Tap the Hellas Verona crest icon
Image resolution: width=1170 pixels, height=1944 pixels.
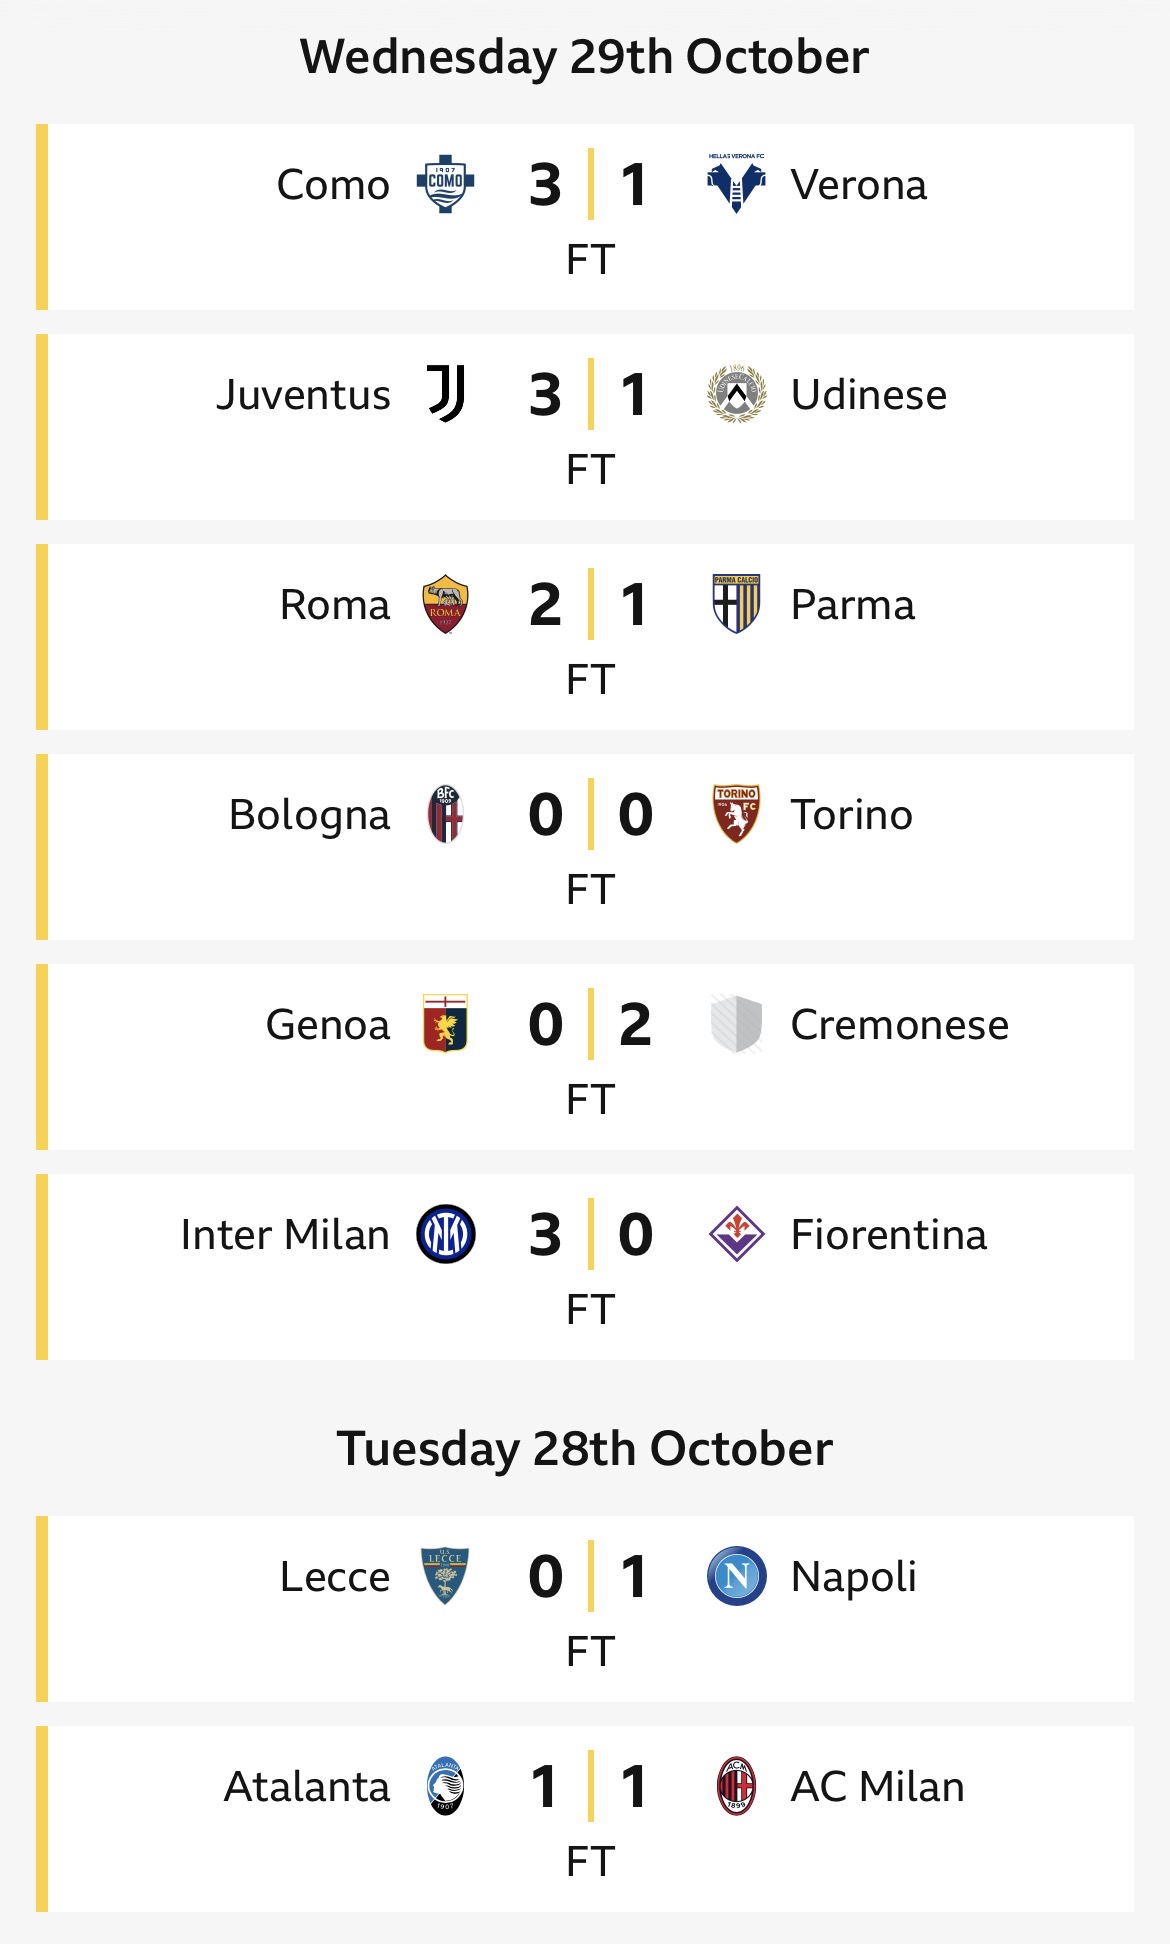click(x=736, y=185)
